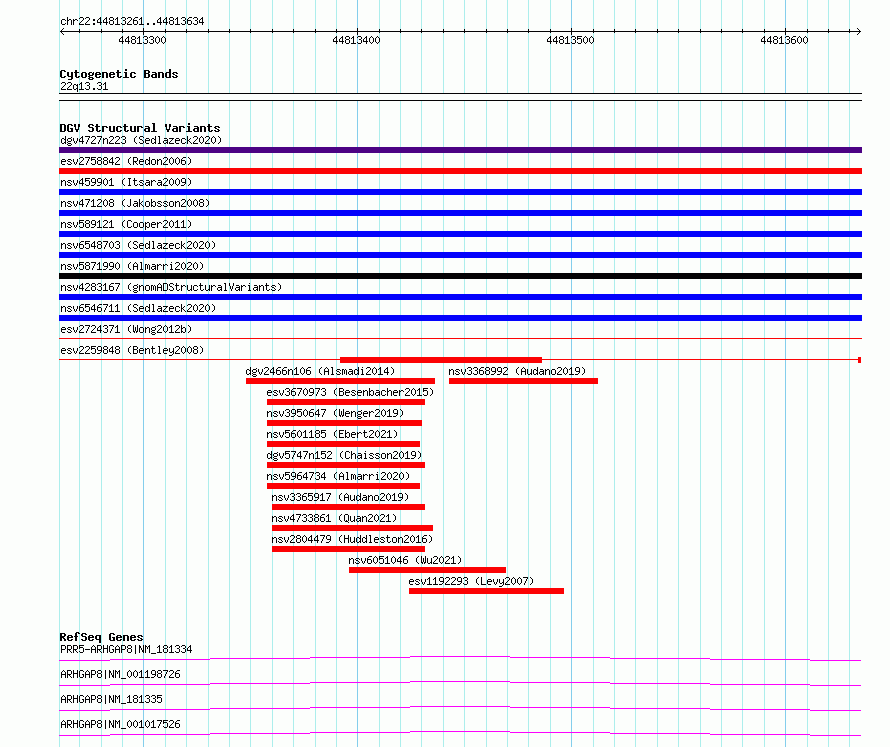The height and width of the screenshot is (747, 890).
Task: Select the nsv589121 (Cooper2011) label
Action: click(126, 224)
